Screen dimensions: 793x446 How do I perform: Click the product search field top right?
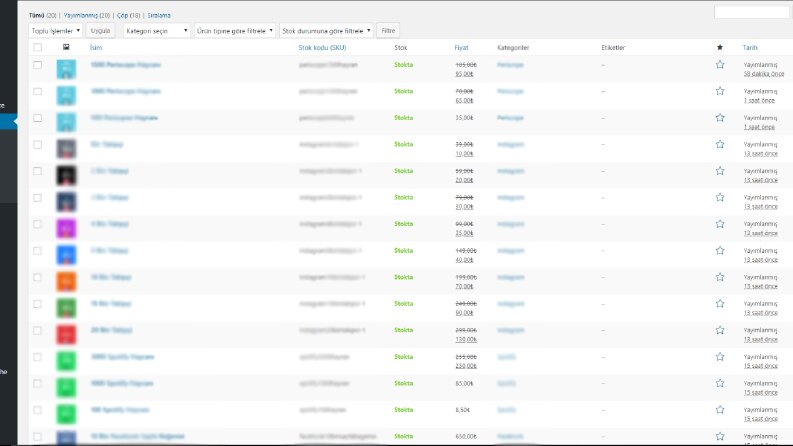752,12
